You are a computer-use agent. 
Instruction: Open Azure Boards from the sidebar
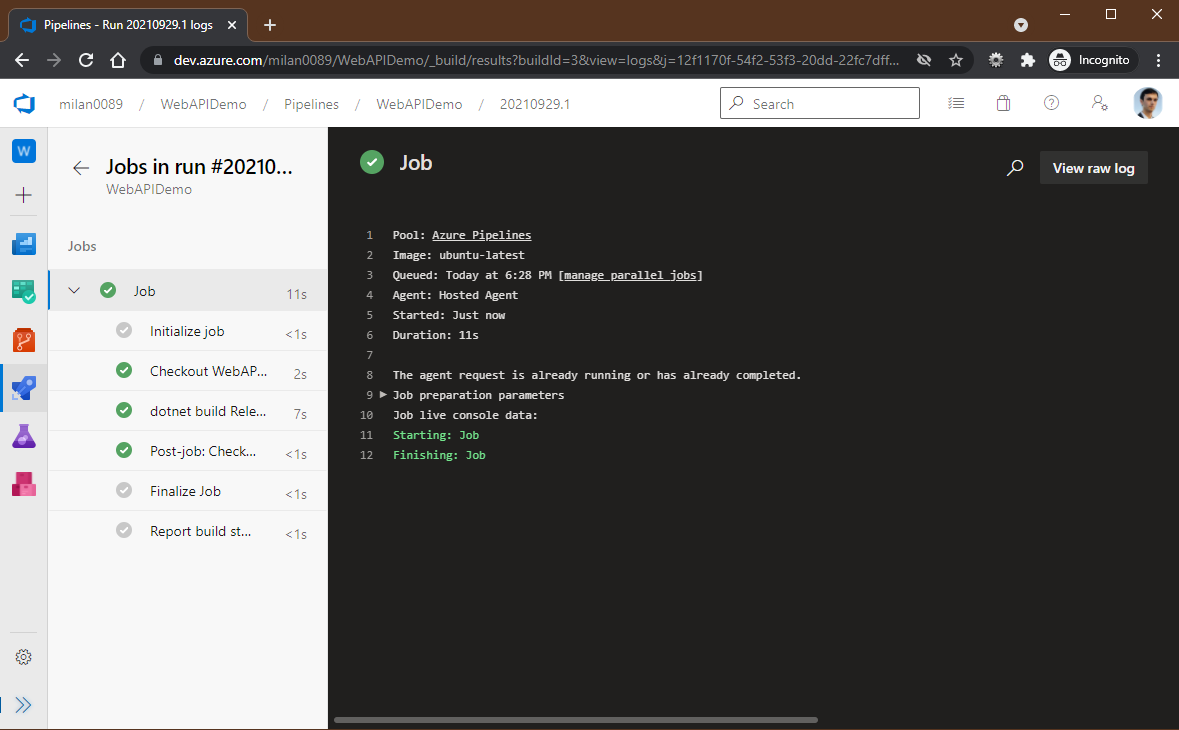tap(24, 292)
